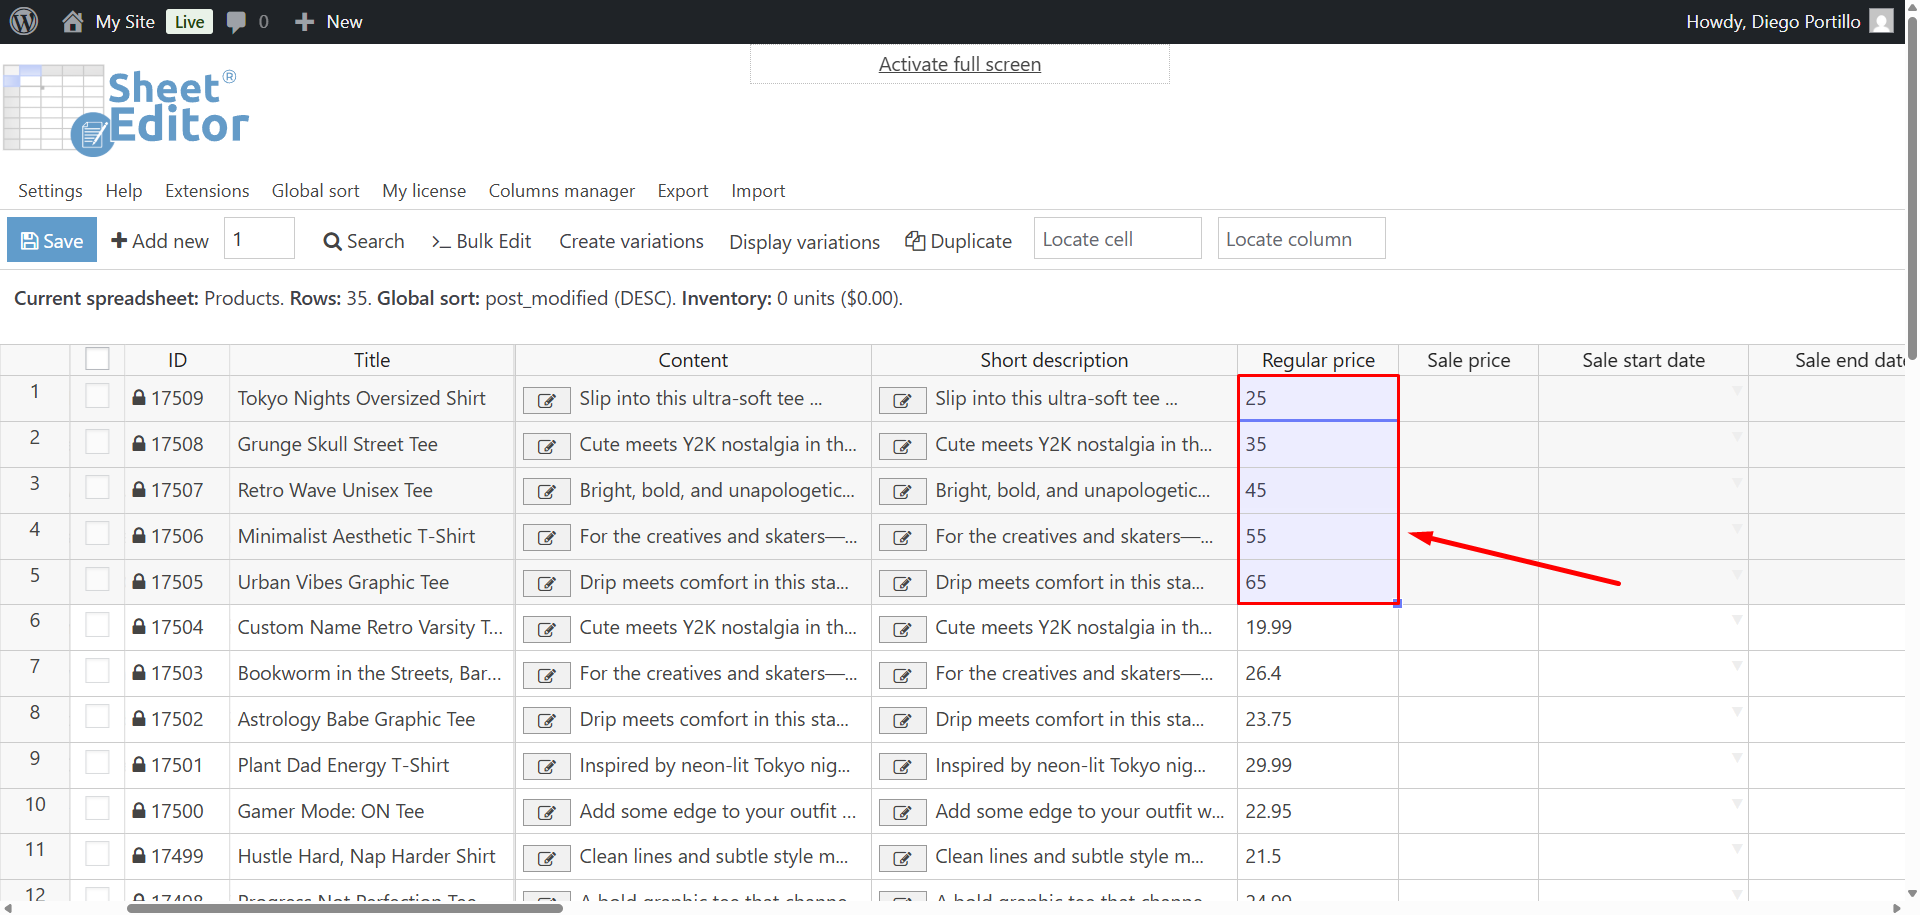Click the Sheet Editor logo

pyautogui.click(x=126, y=110)
